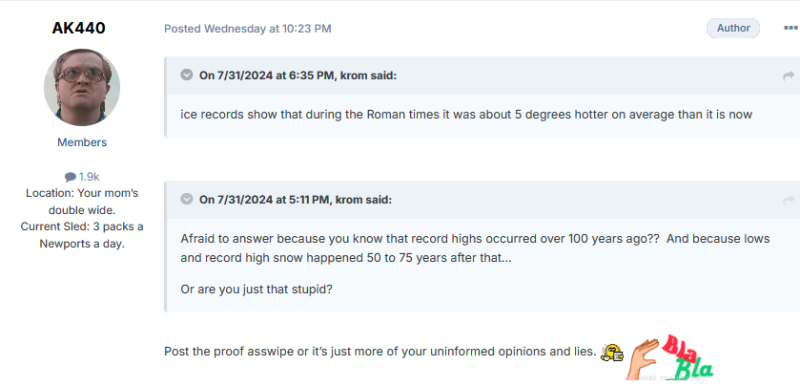Go to original 5:11 PM quoted post arrow
Screen dimensions: 800x387
click(x=789, y=200)
